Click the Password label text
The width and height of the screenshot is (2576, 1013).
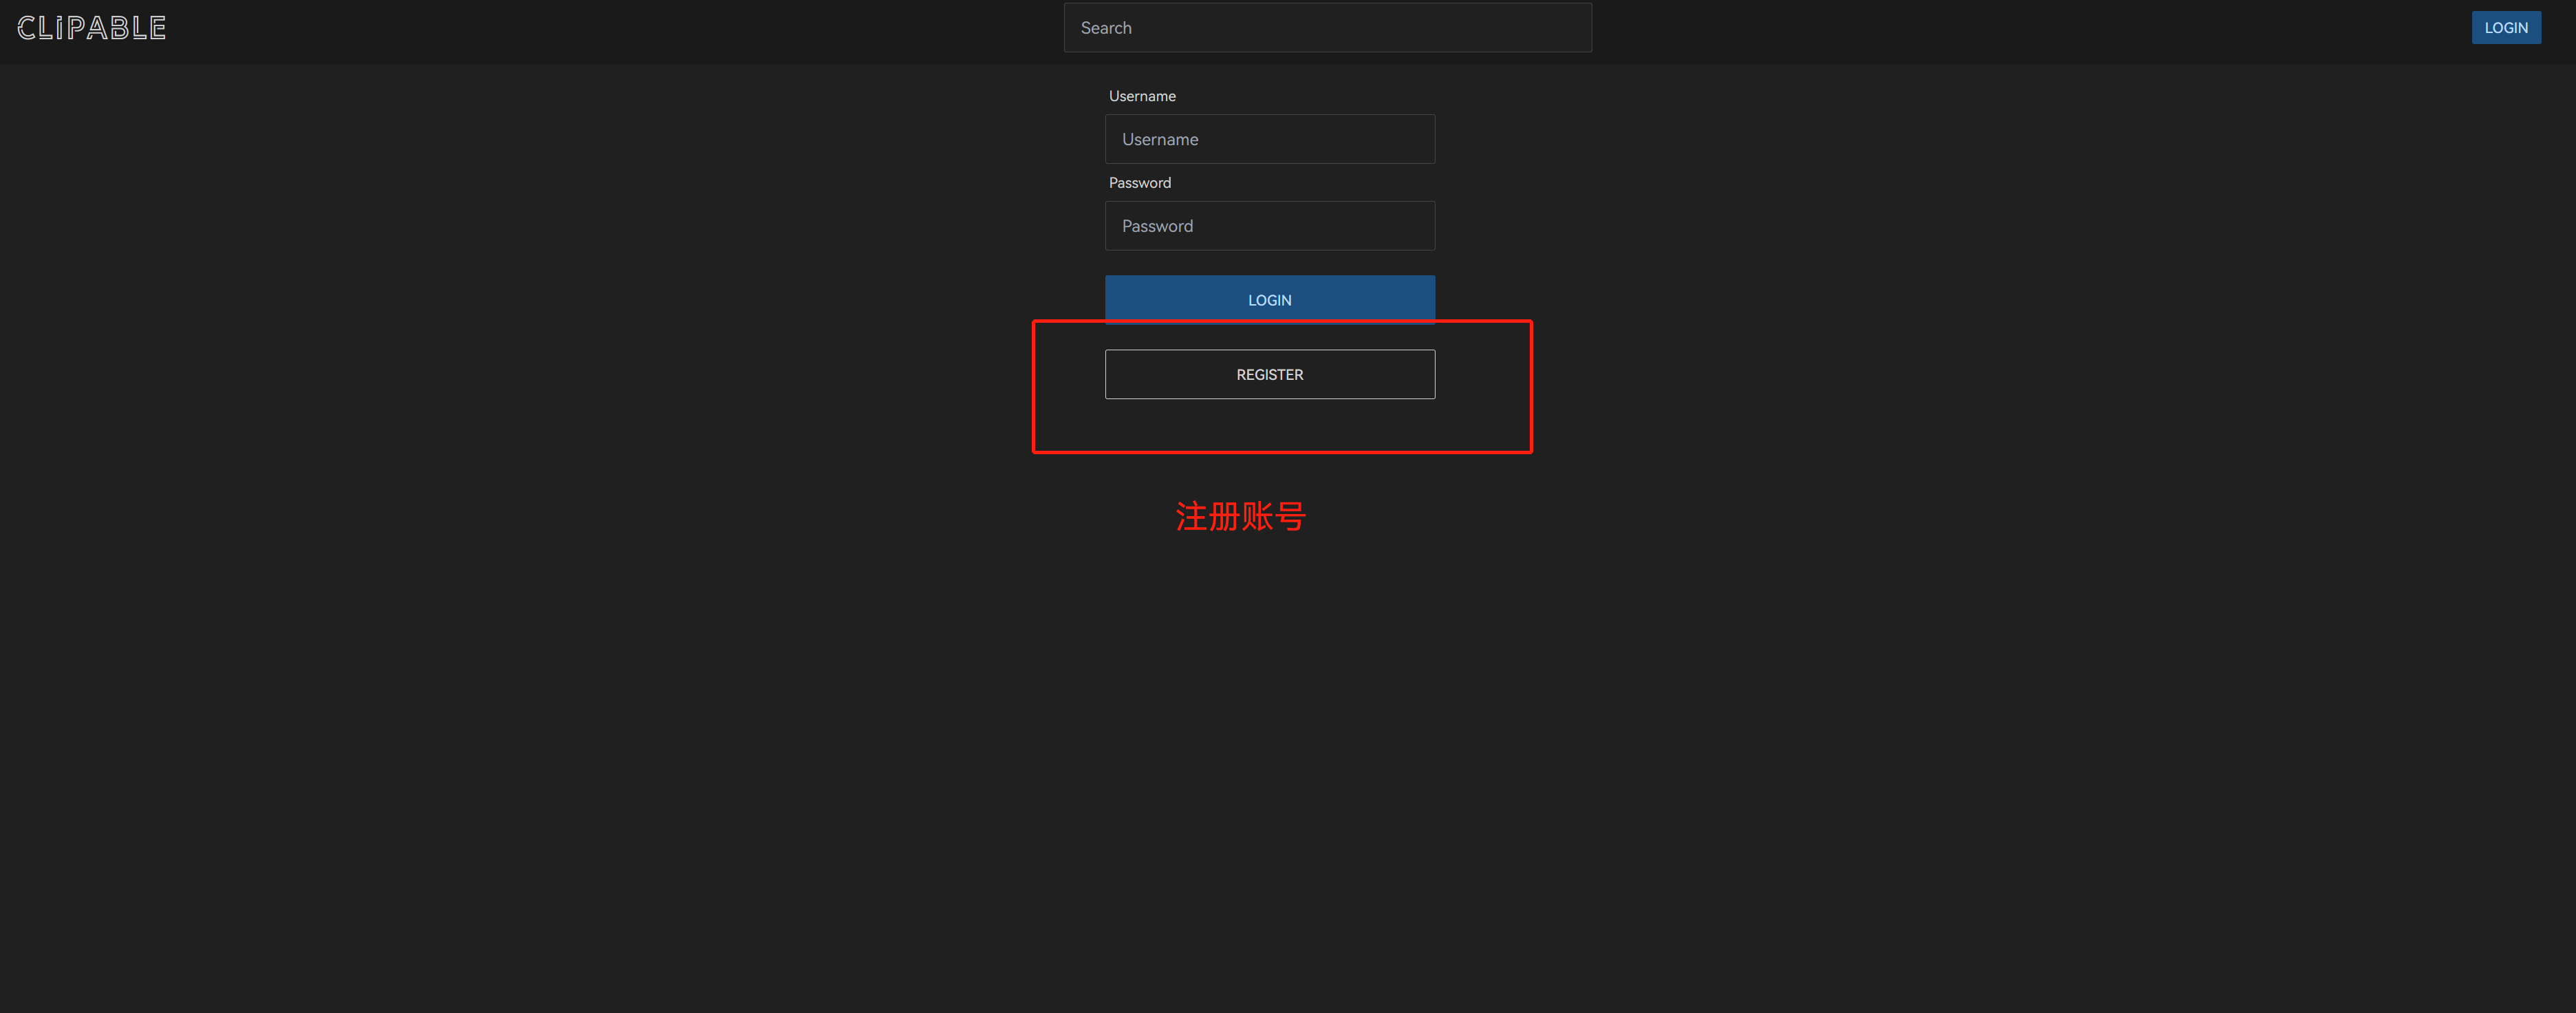pos(1139,183)
